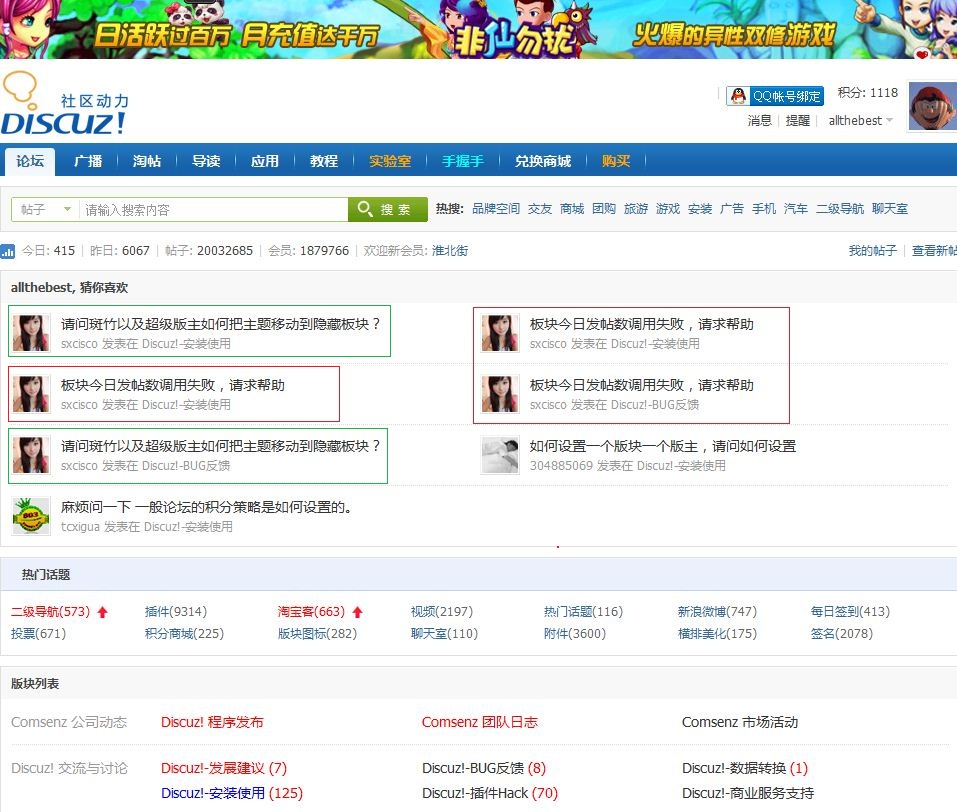Open hot topic 每日签到(413)

(850, 612)
